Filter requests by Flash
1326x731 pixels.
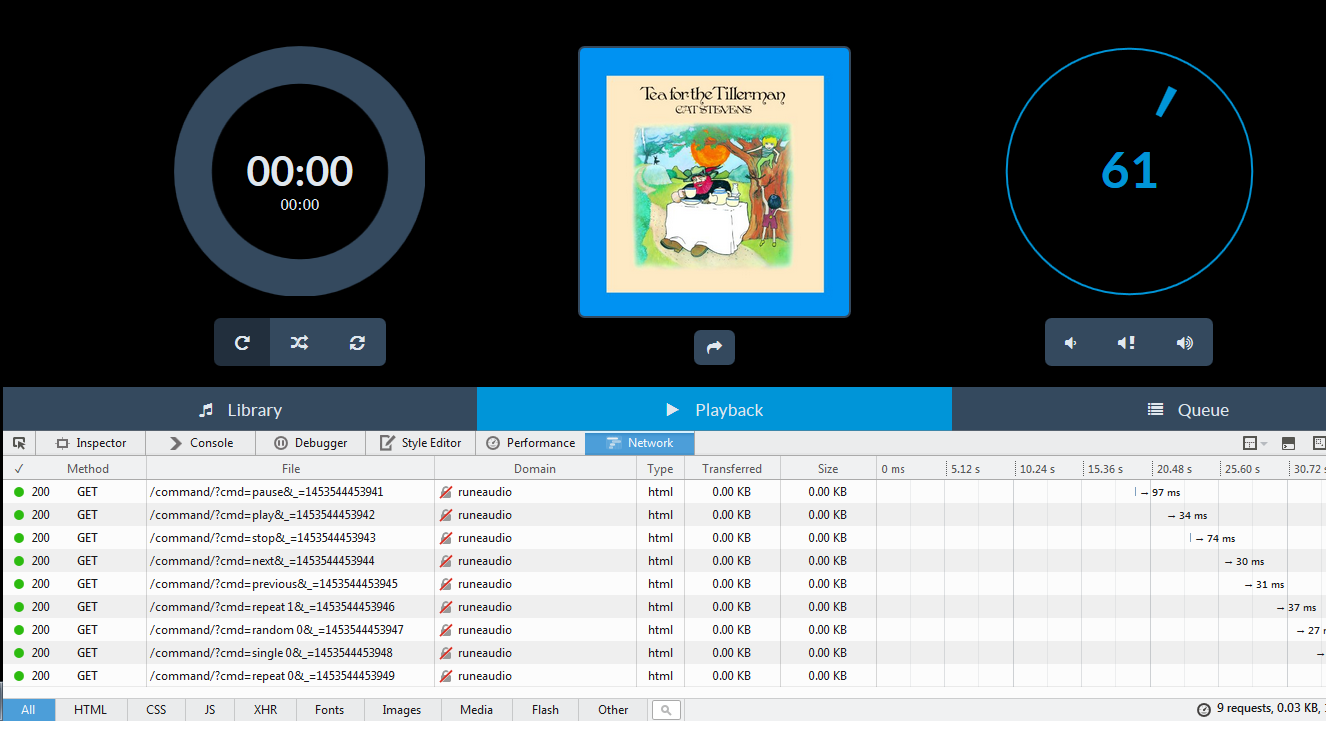545,710
